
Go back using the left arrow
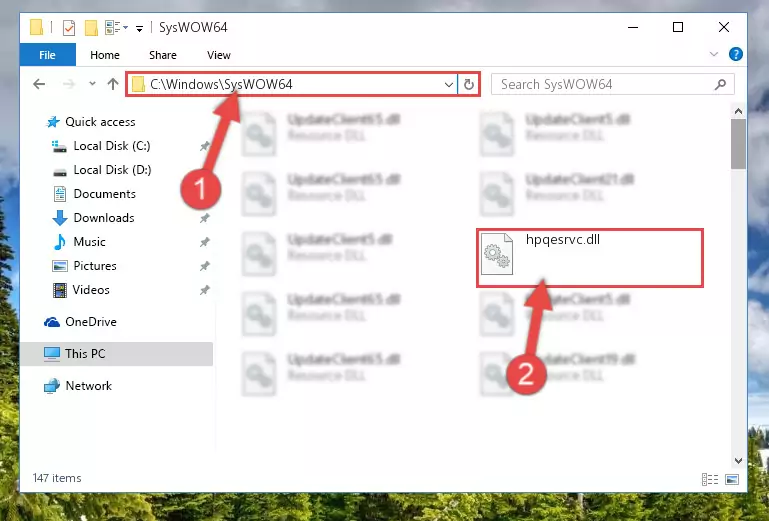pos(39,84)
